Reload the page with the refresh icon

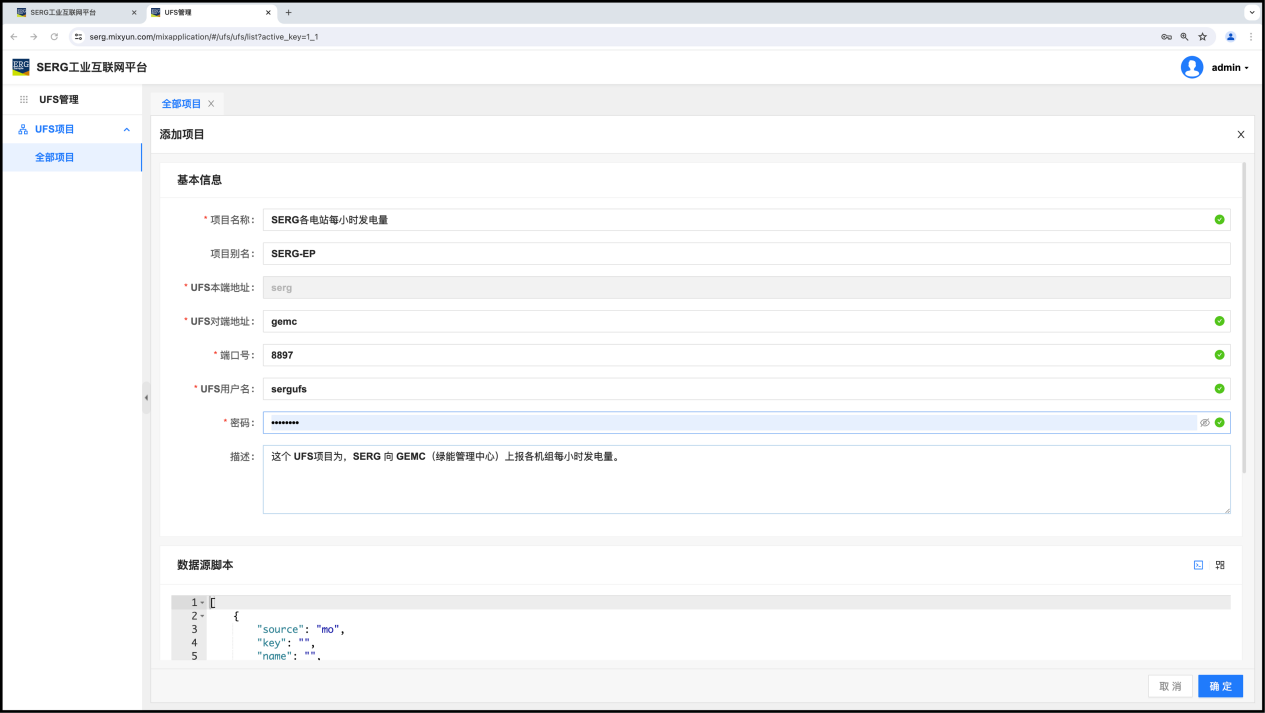point(54,37)
